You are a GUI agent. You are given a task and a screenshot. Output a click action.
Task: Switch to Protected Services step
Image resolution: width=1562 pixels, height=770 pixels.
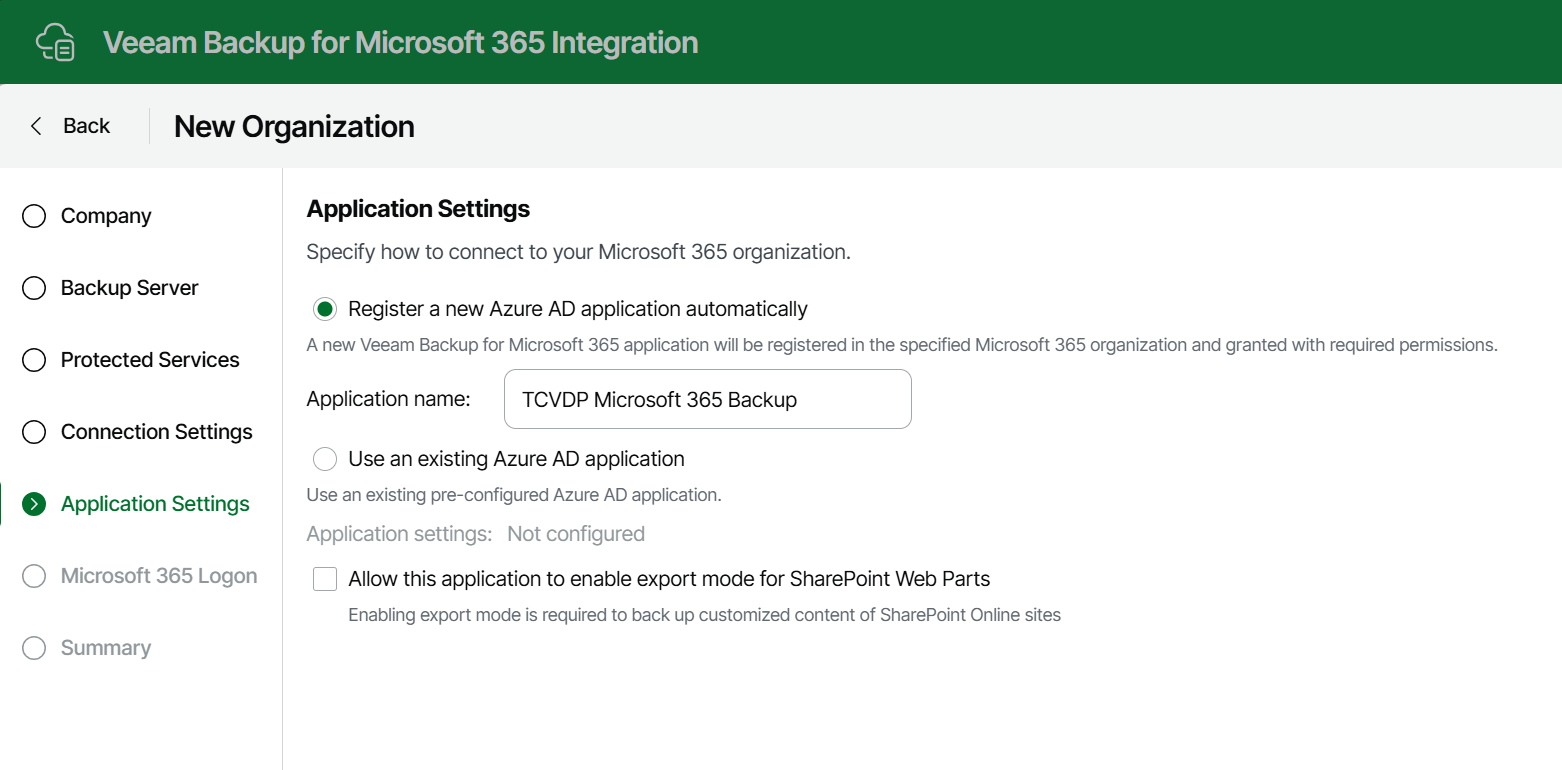click(150, 361)
